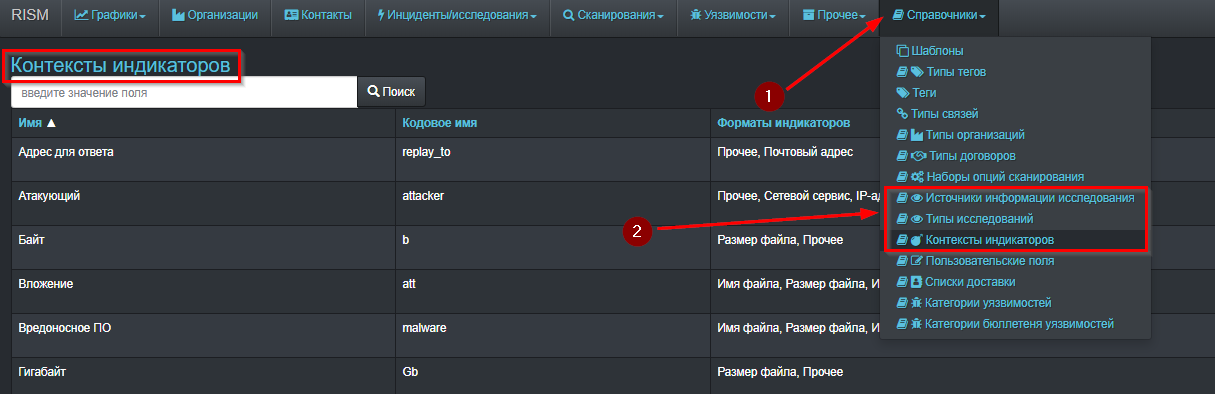This screenshot has height=394, width=1215.
Task: Expand the Инциденты/исследования dropdown
Action: [456, 16]
